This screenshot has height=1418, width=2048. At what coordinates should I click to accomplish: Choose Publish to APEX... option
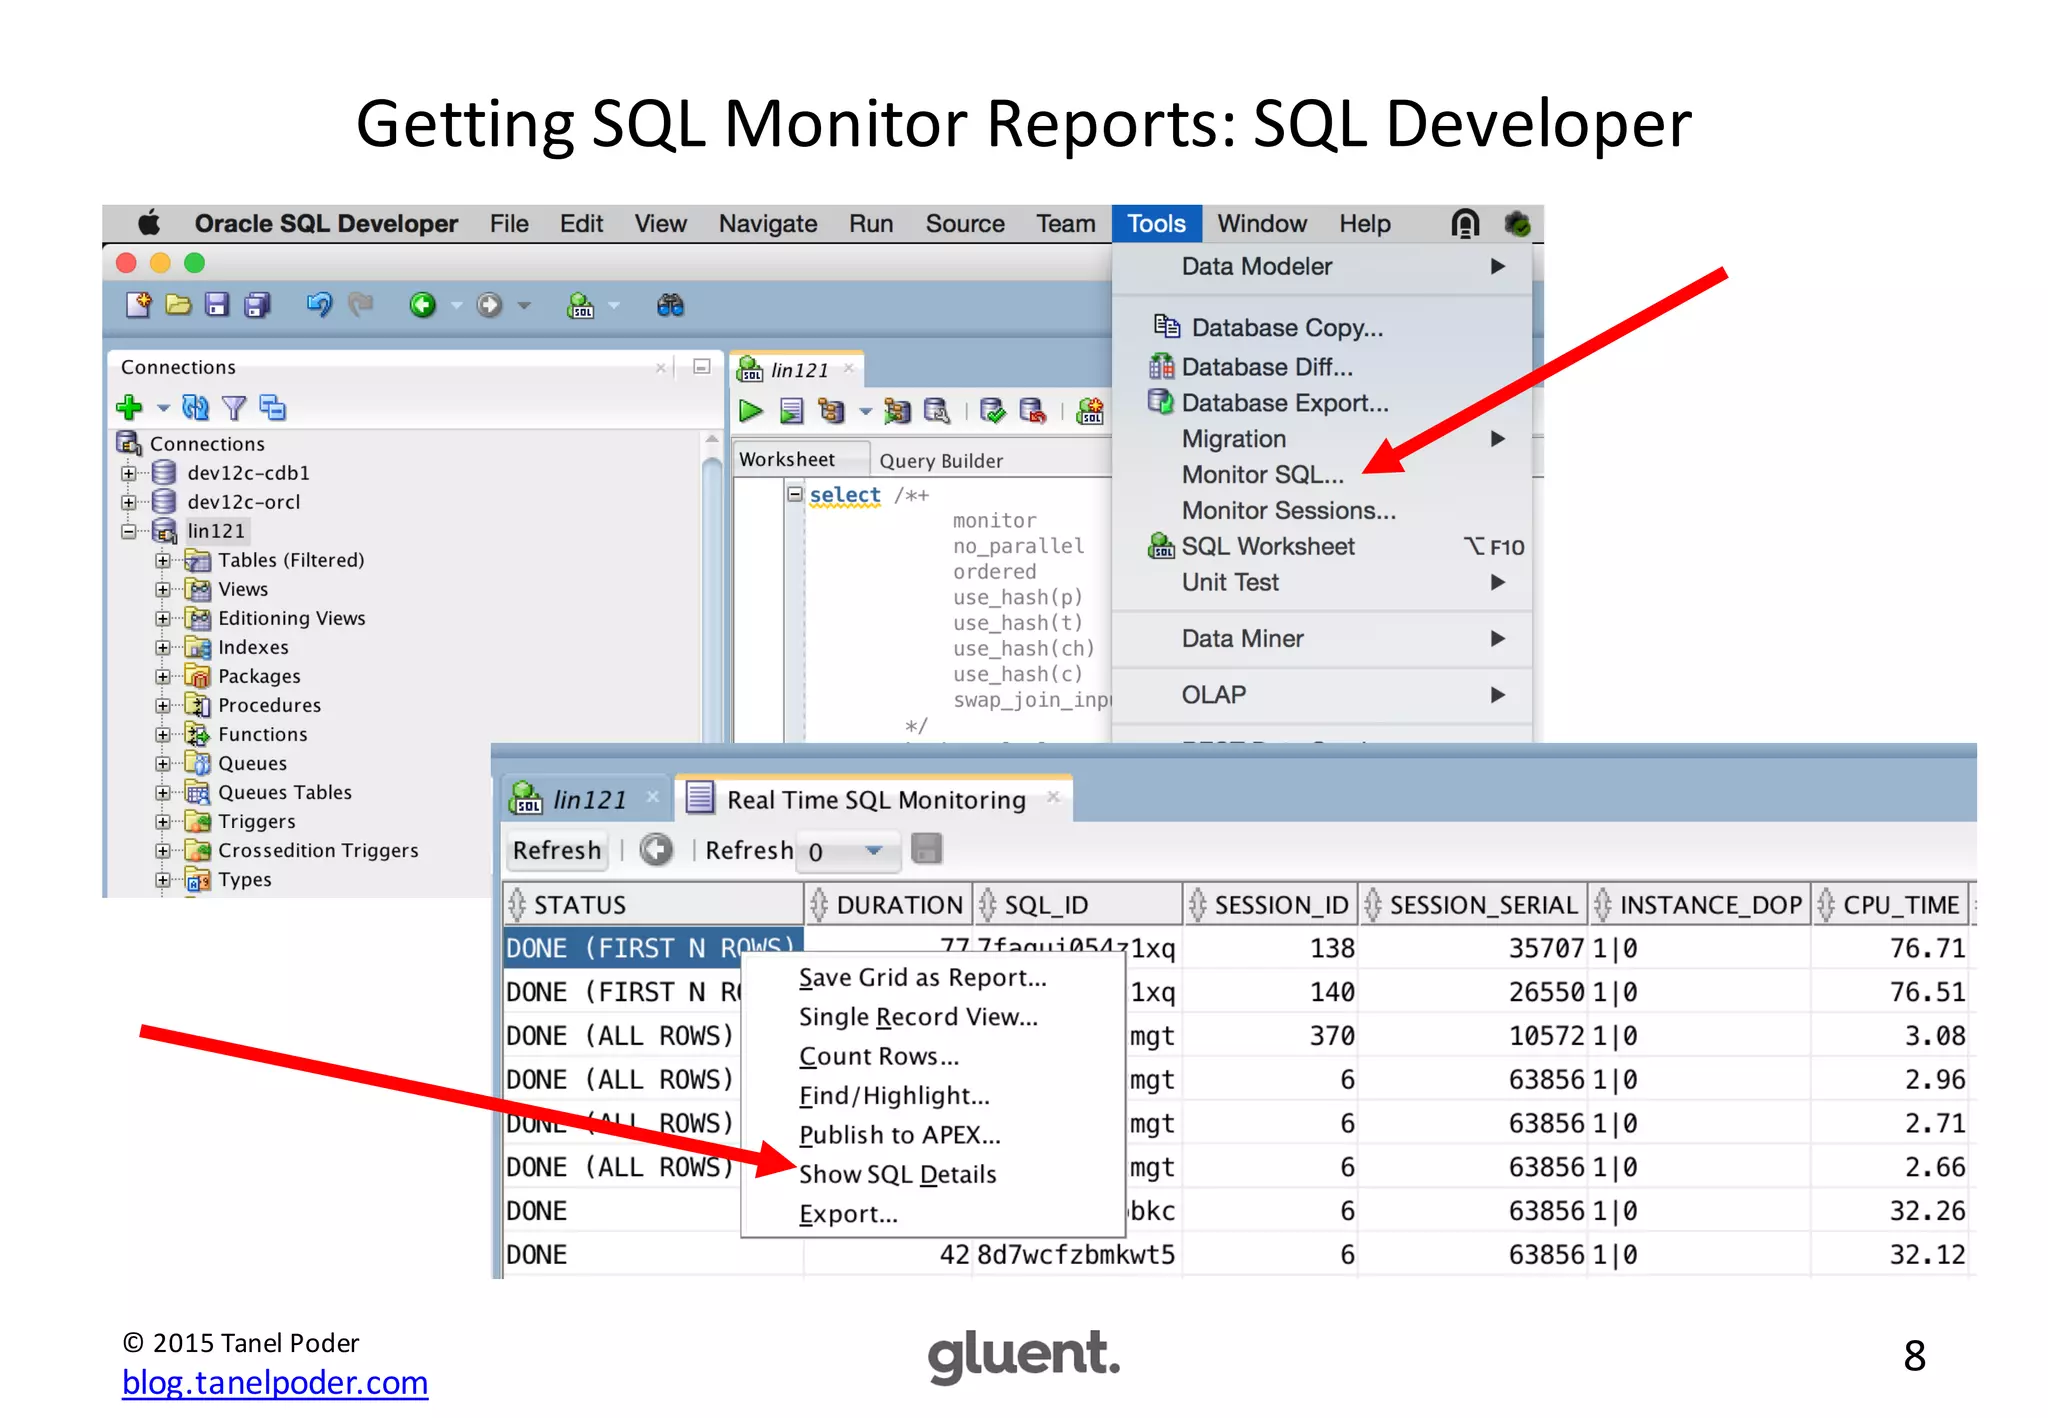point(899,1135)
